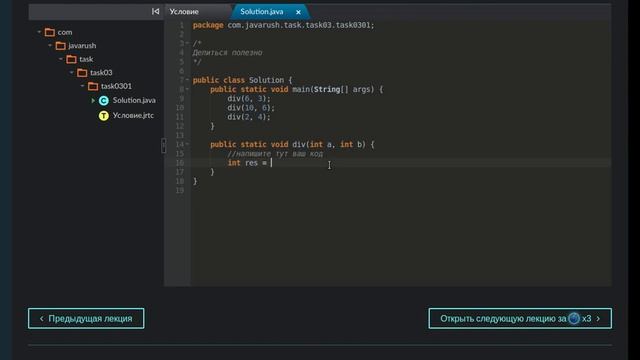The height and width of the screenshot is (360, 640).
Task: Click the '//напишите тут ваш код' comment
Action: (275, 154)
